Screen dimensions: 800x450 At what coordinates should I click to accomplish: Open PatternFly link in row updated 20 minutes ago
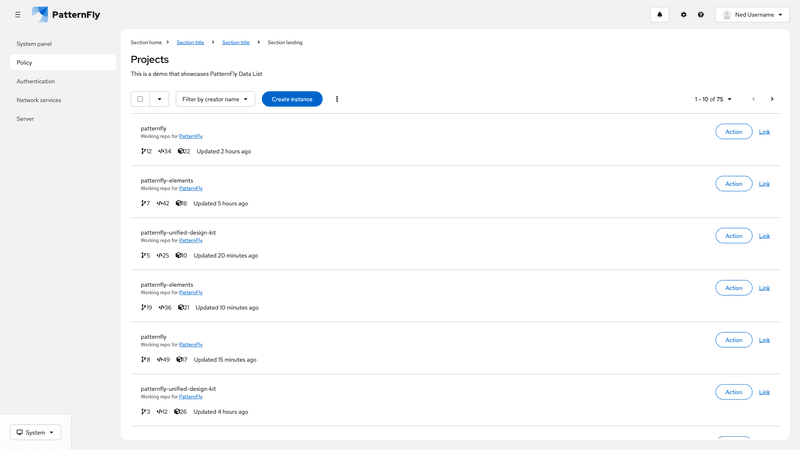pos(191,240)
